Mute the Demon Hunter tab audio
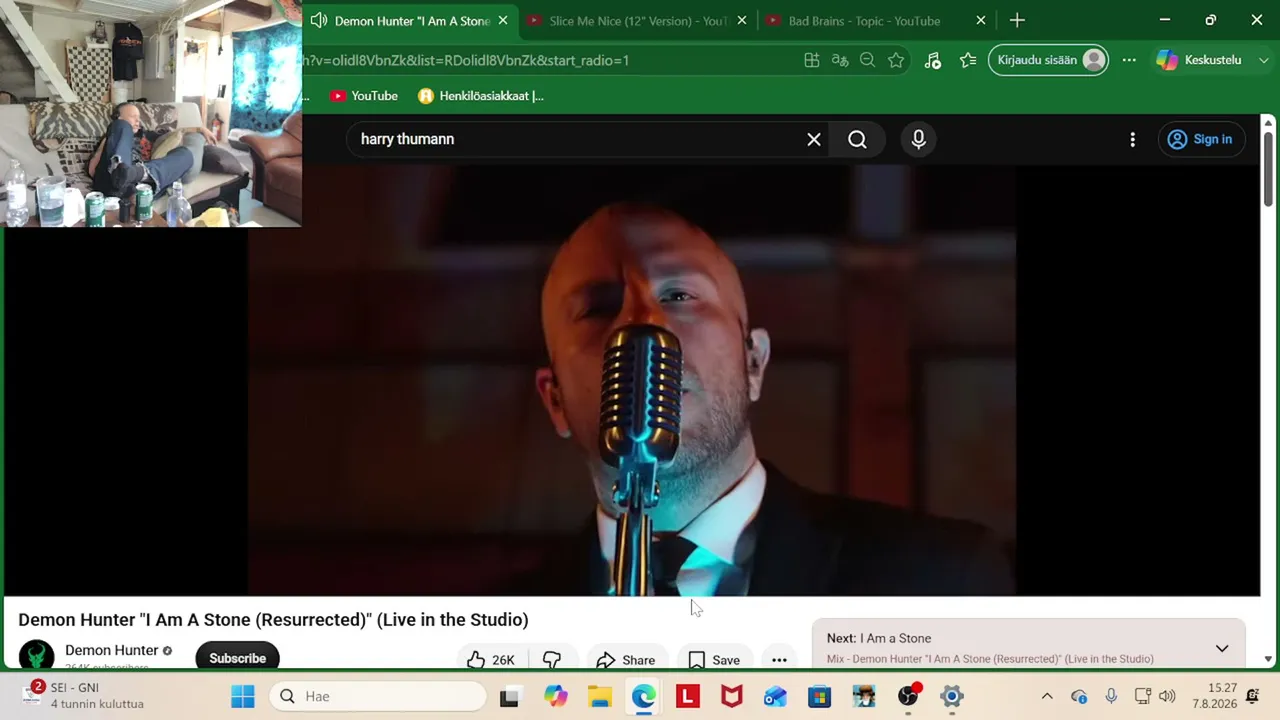This screenshot has height=720, width=1280. click(x=319, y=20)
